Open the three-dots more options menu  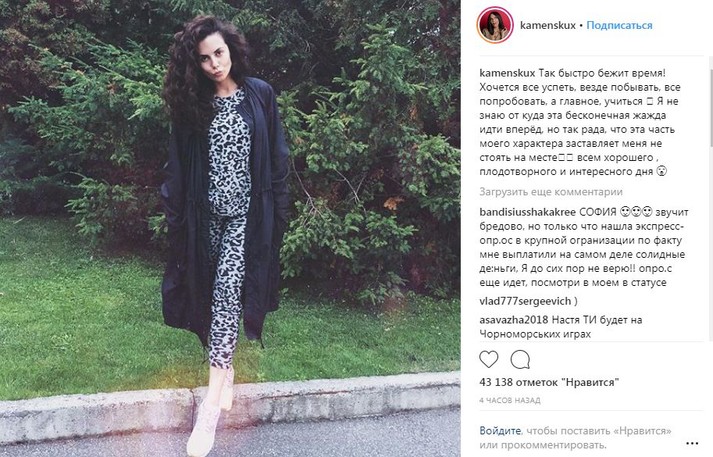pyautogui.click(x=692, y=443)
